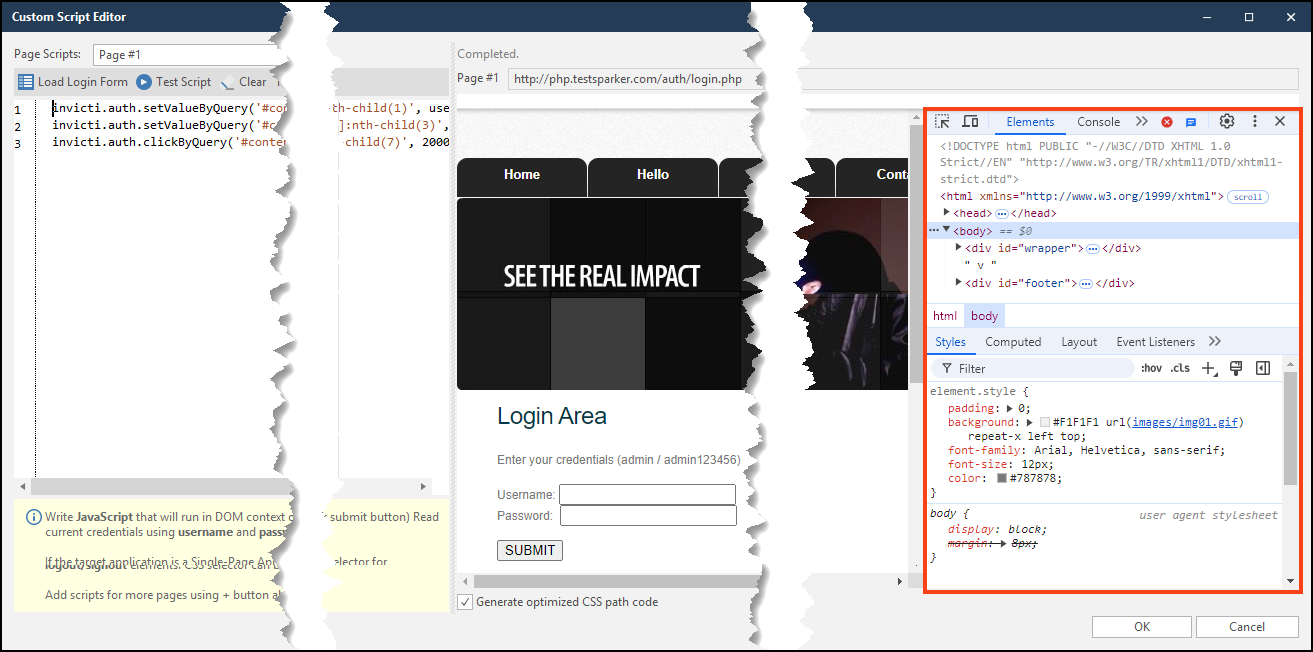Select the element state brush icon

click(x=1236, y=367)
